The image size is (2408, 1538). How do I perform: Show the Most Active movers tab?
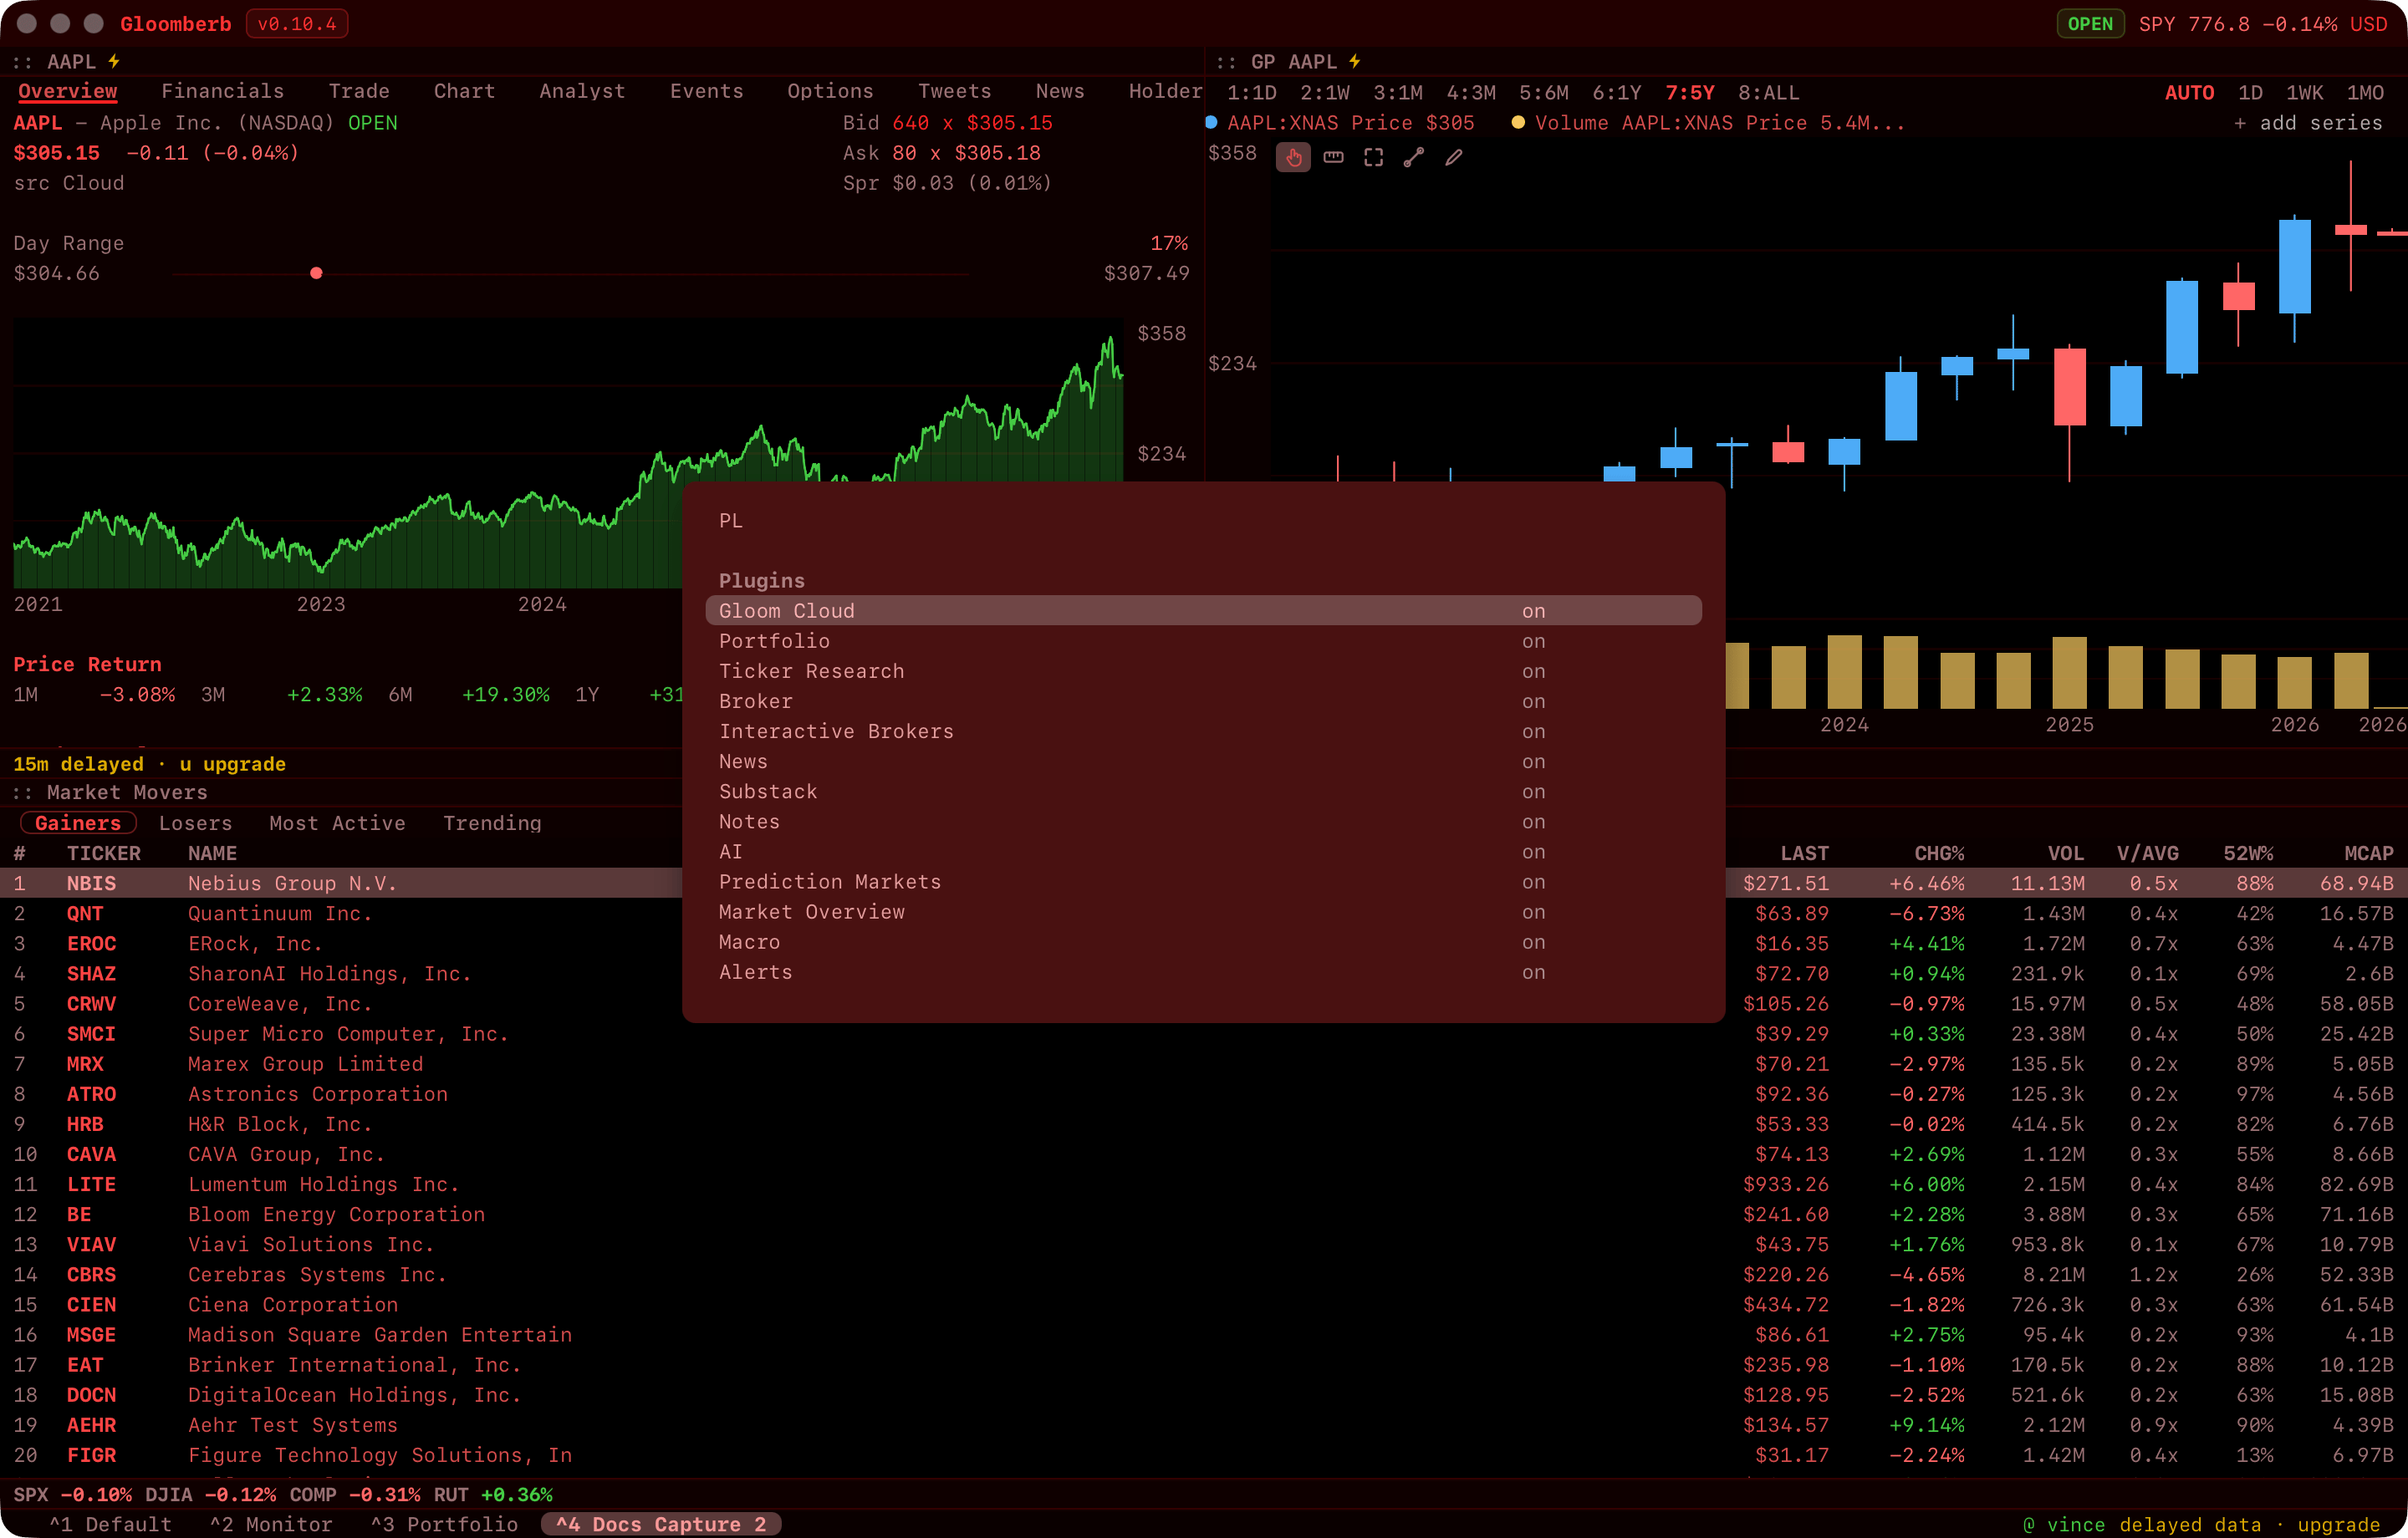point(337,823)
